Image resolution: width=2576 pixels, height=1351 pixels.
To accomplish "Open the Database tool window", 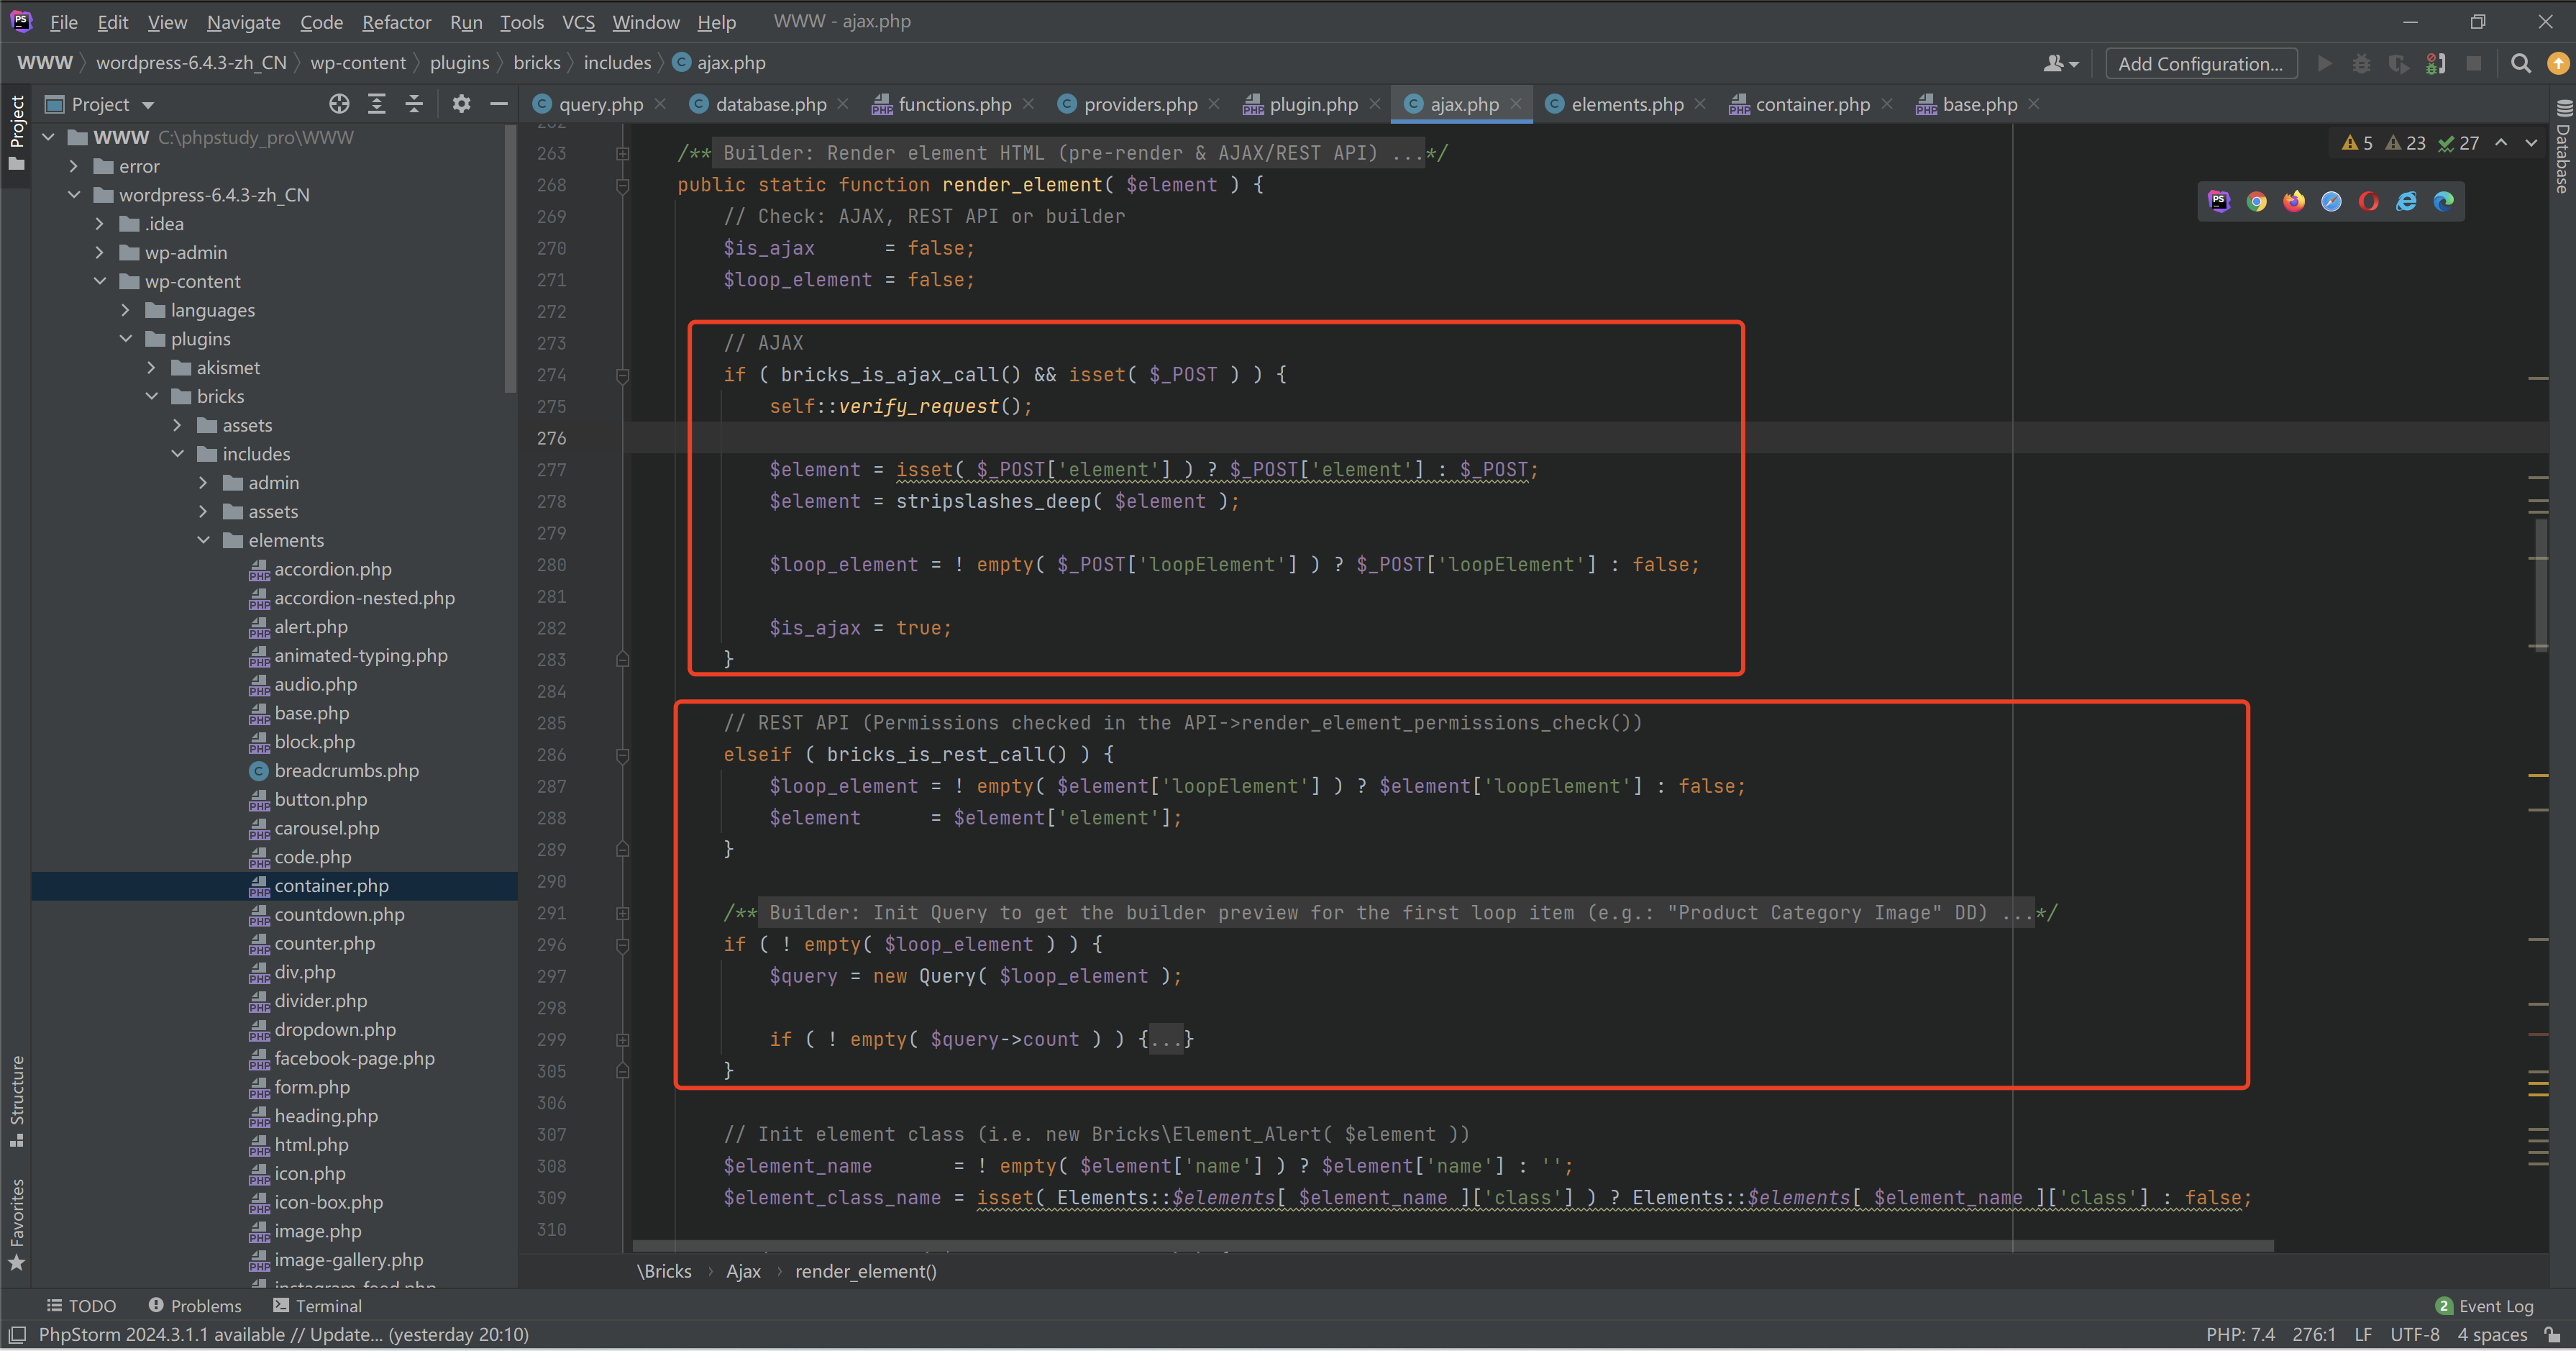I will click(2562, 146).
